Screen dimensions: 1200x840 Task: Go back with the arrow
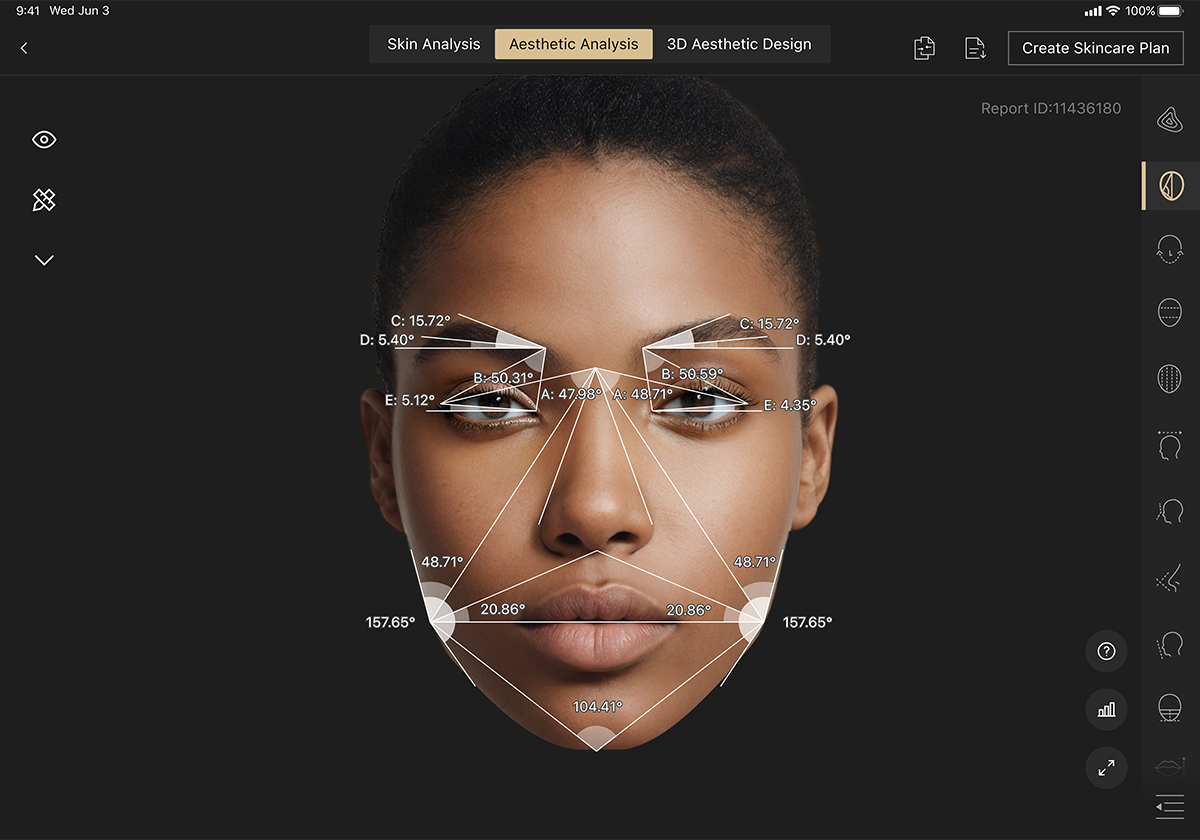24,48
